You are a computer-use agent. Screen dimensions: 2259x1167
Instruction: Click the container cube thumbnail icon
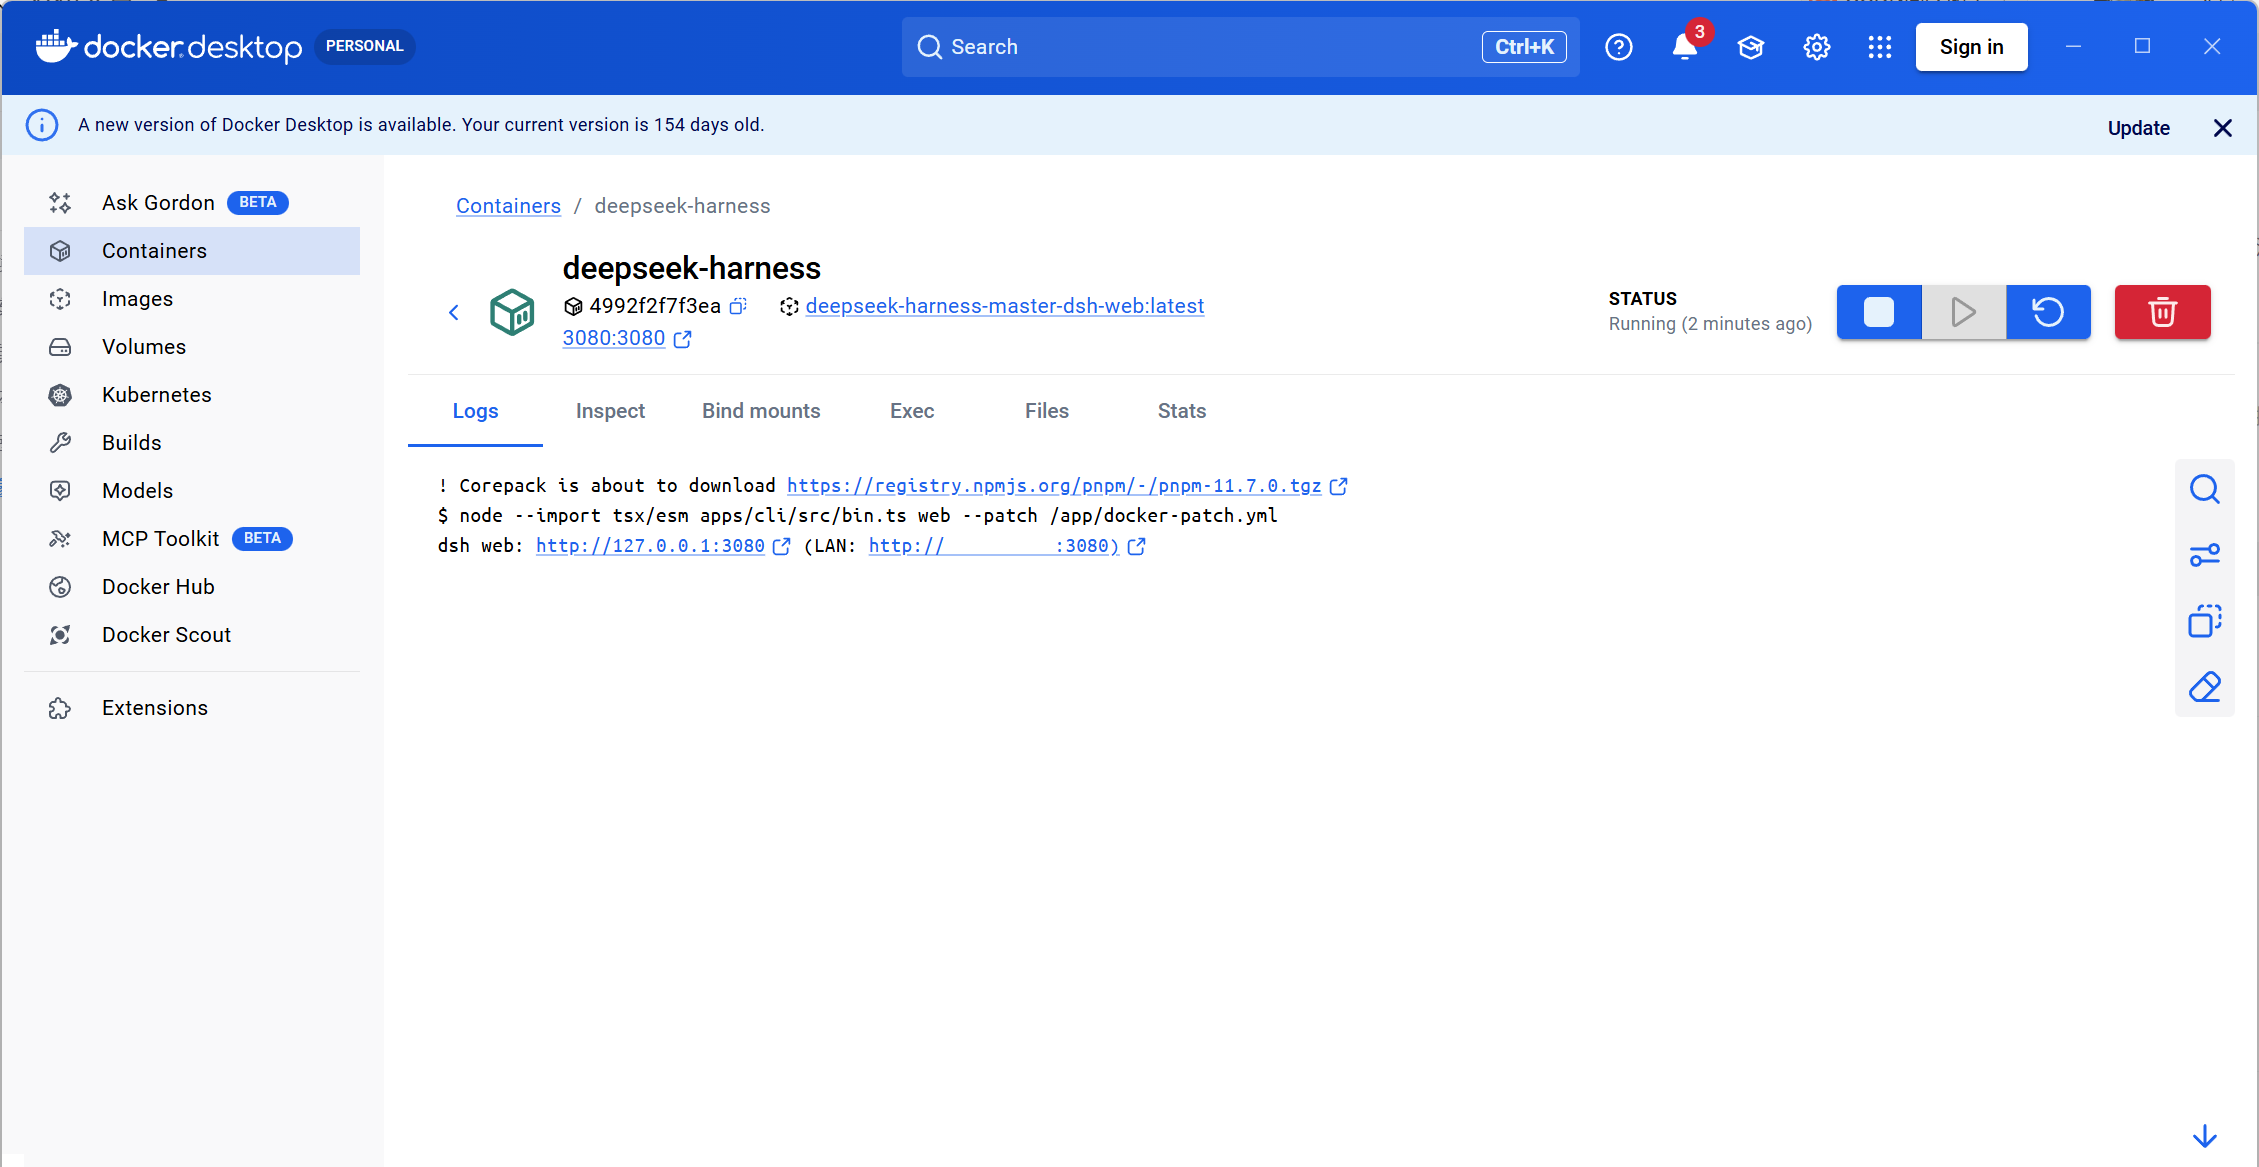click(x=512, y=312)
